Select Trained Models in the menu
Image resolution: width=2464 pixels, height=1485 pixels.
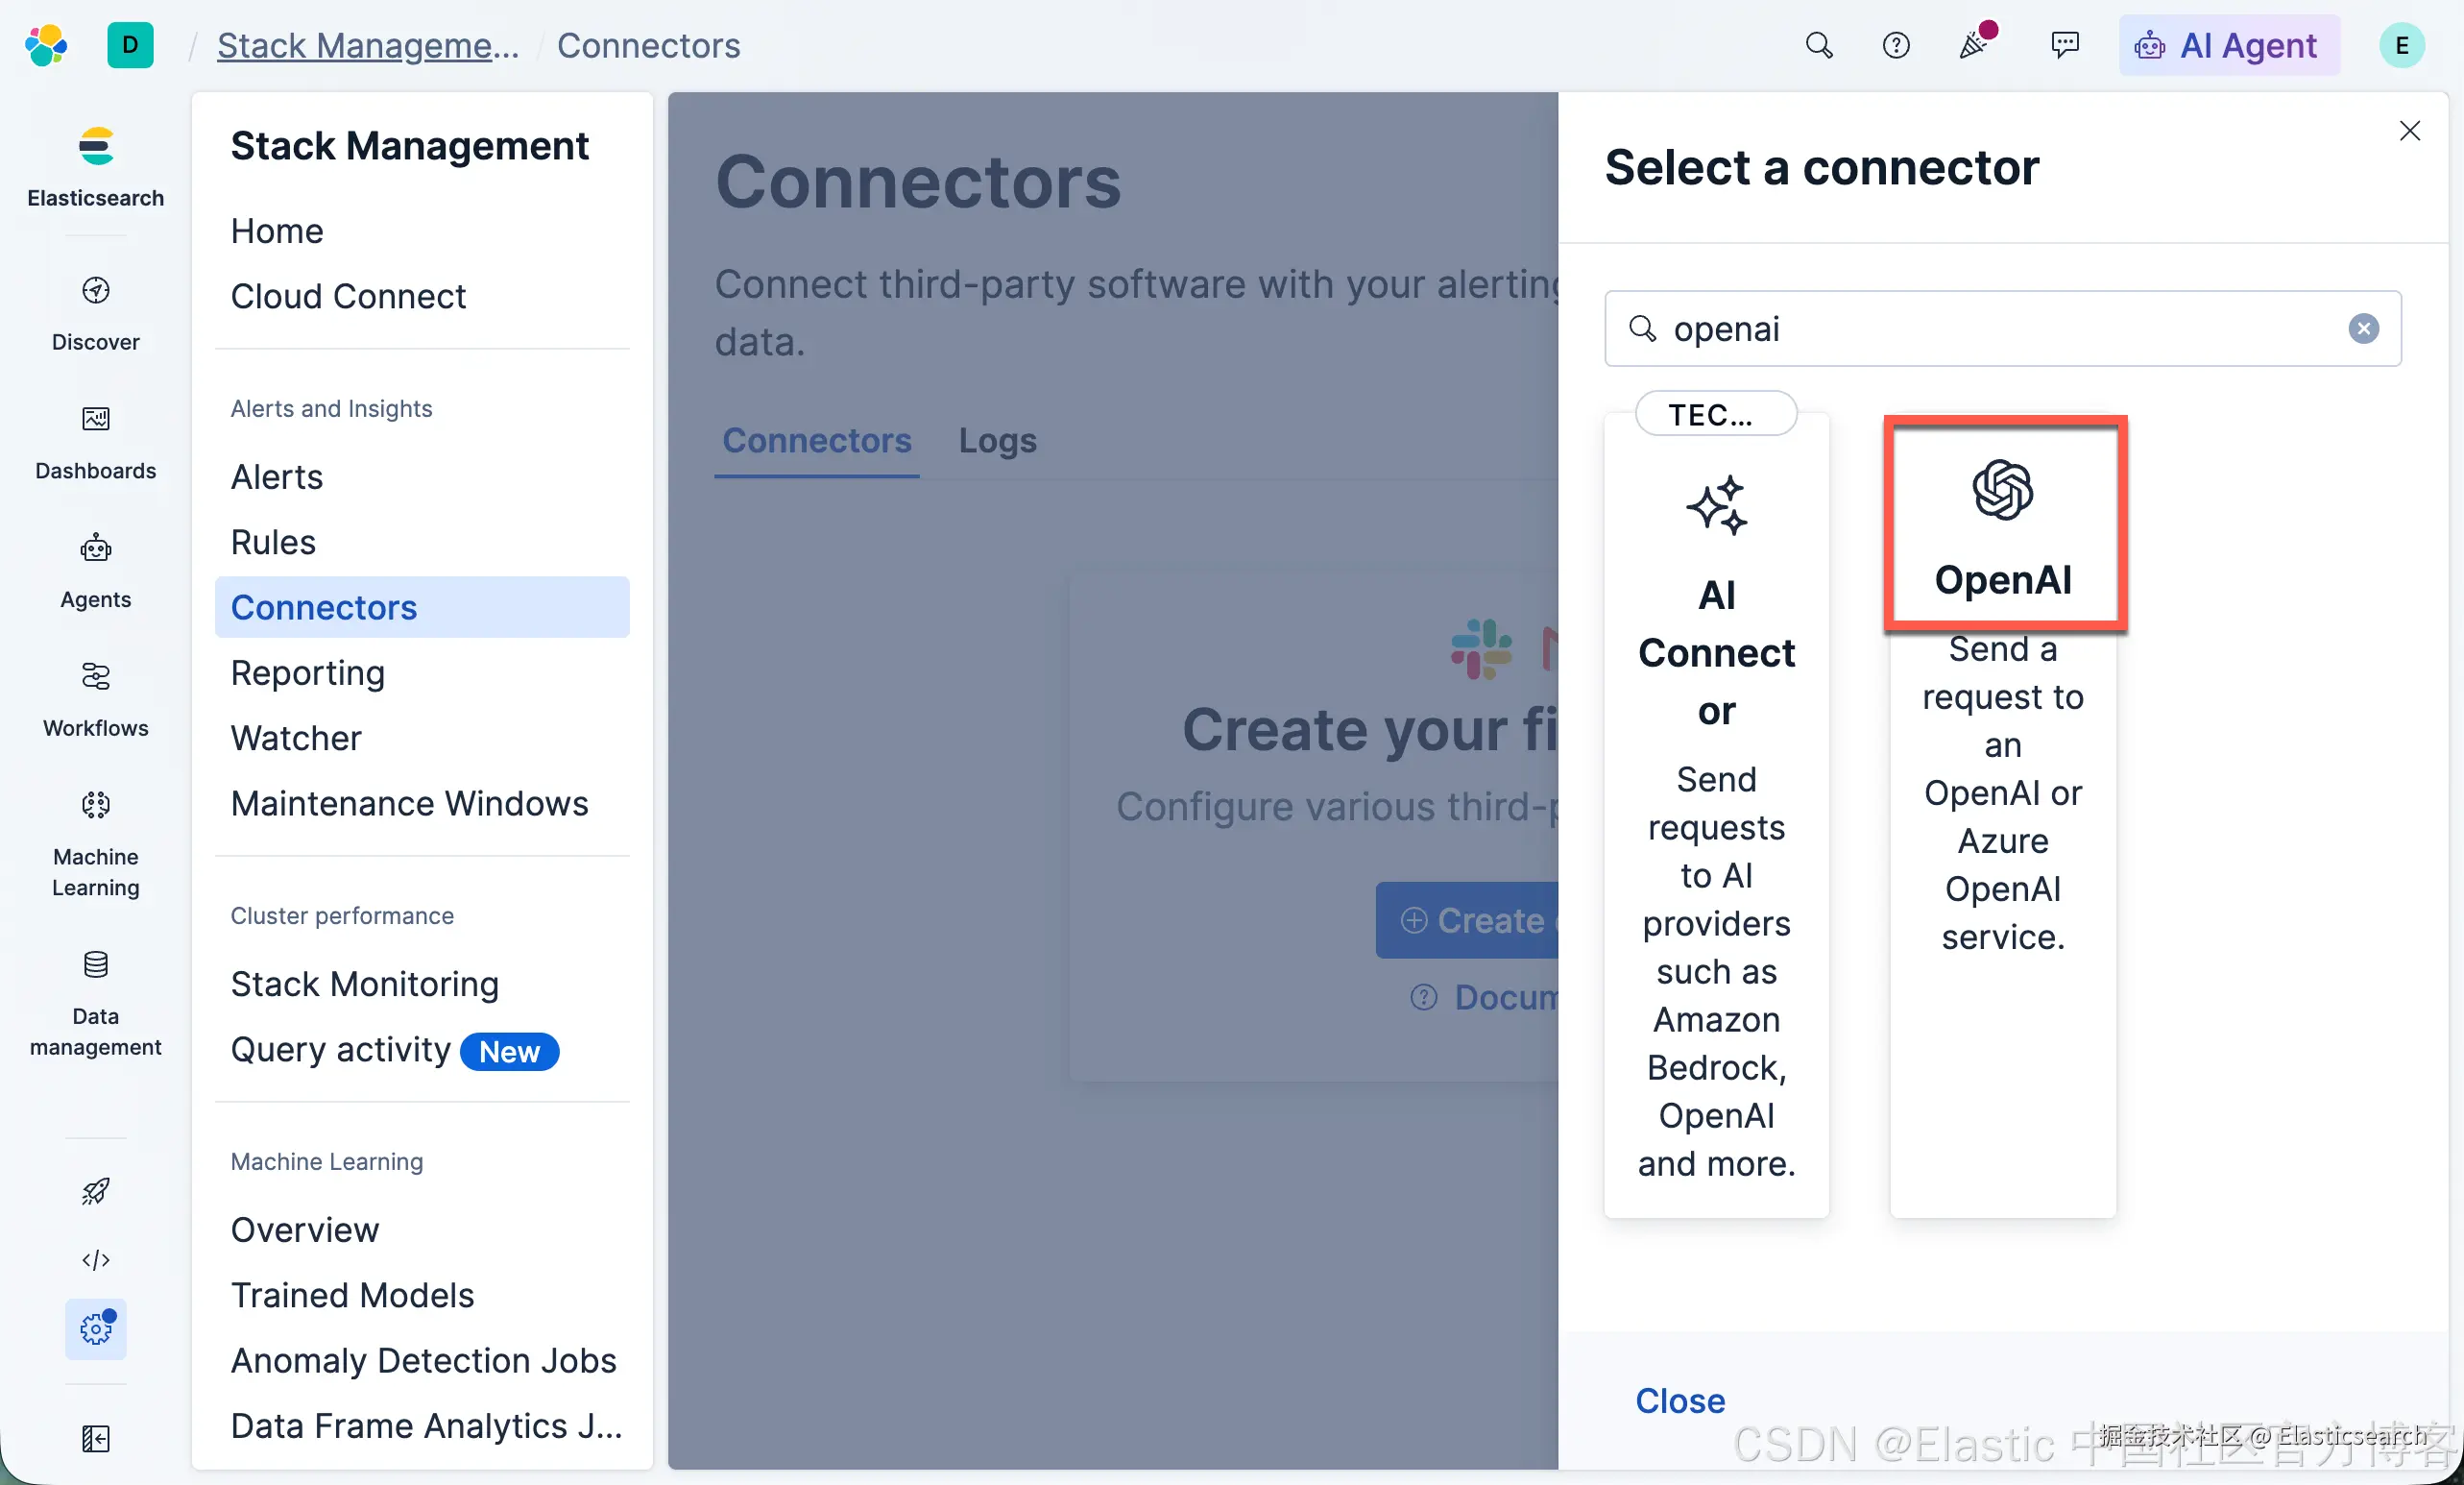[x=352, y=1295]
